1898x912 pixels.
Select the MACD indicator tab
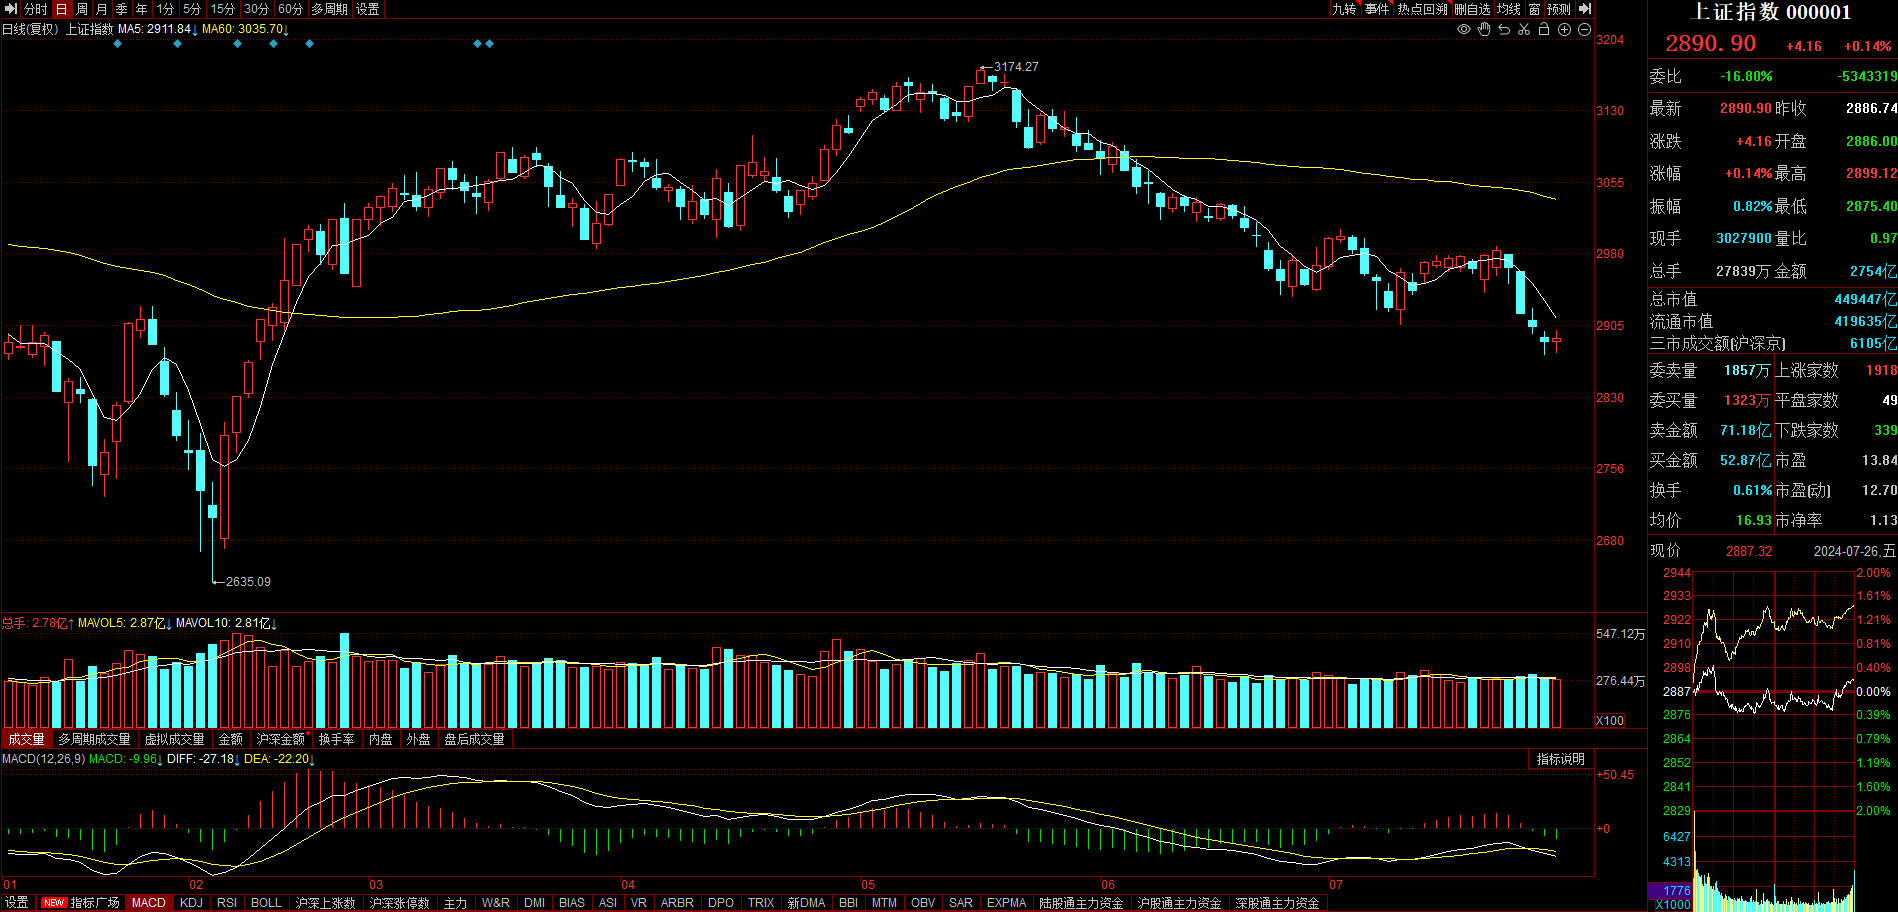pos(149,903)
